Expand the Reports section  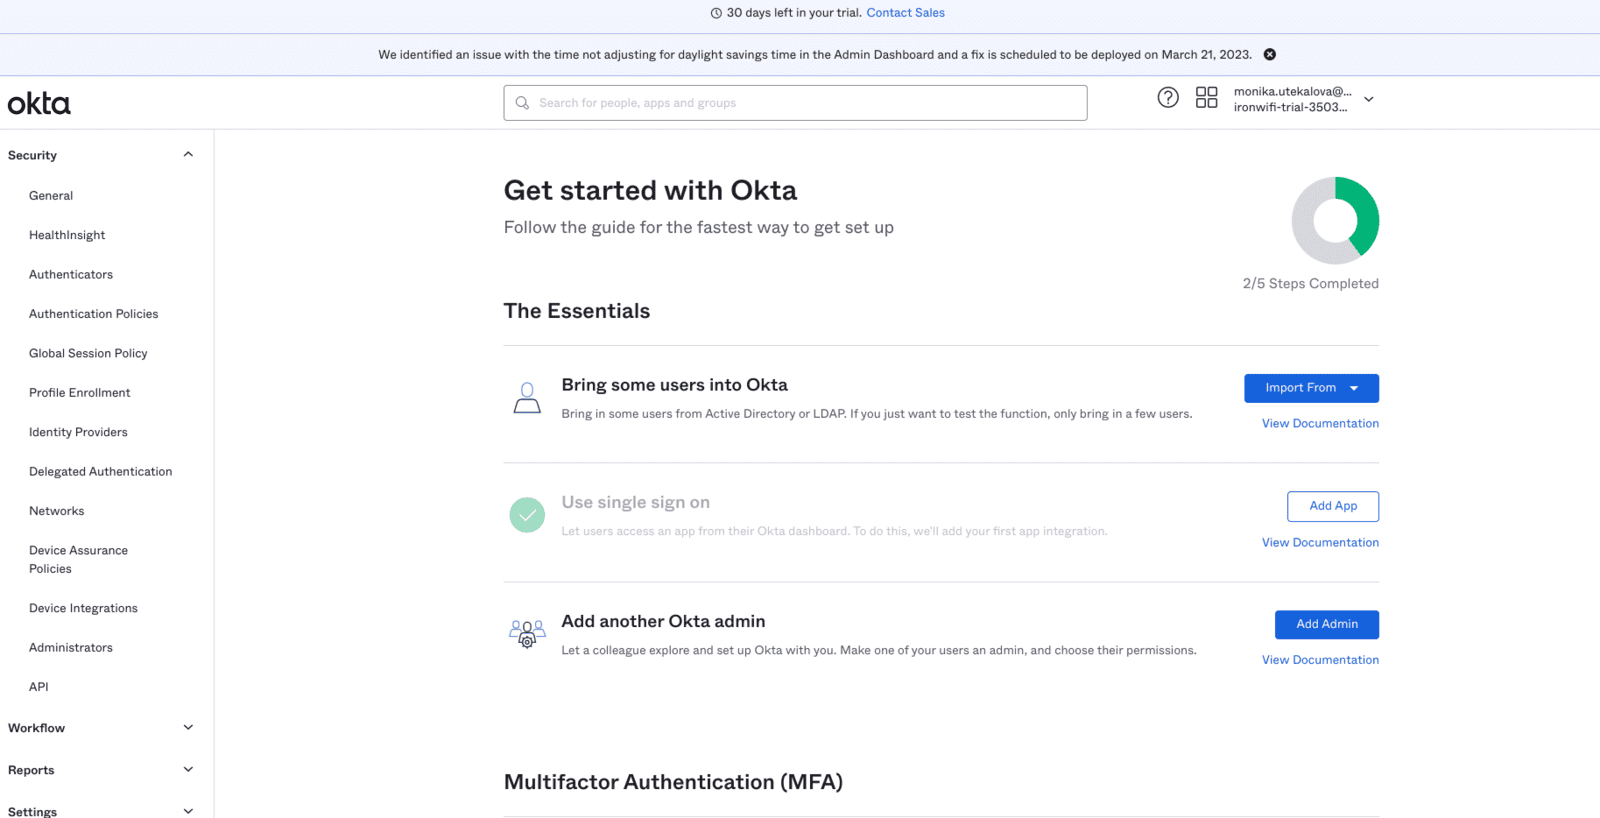188,770
